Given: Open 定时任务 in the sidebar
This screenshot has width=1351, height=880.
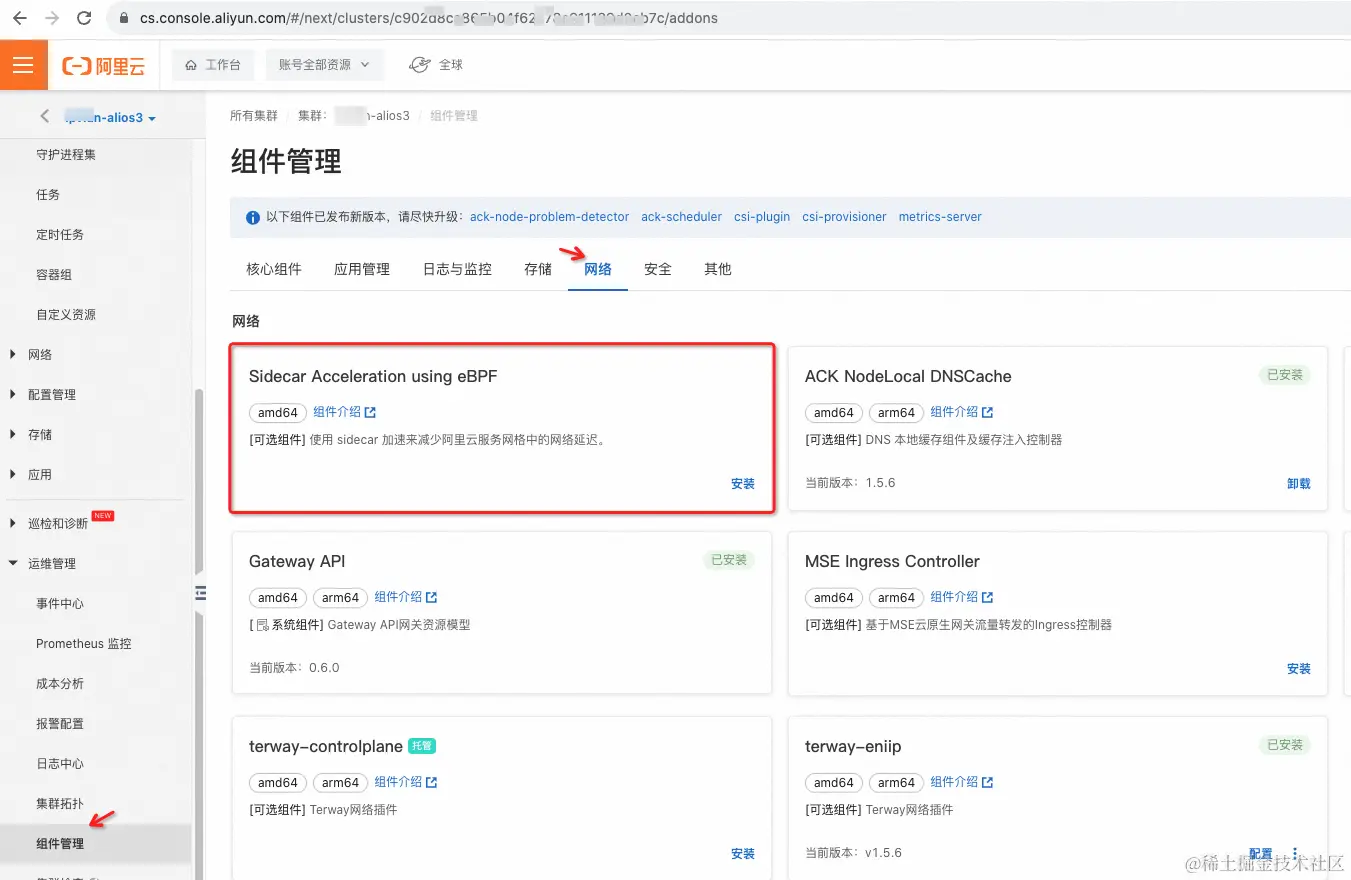Looking at the screenshot, I should [60, 235].
